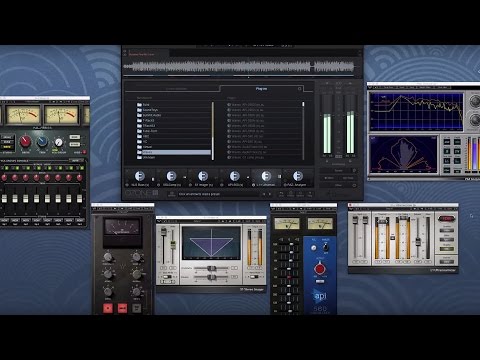This screenshot has width=480, height=360.
Task: Select the highlighted Waves folder in list
Action: 173,152
